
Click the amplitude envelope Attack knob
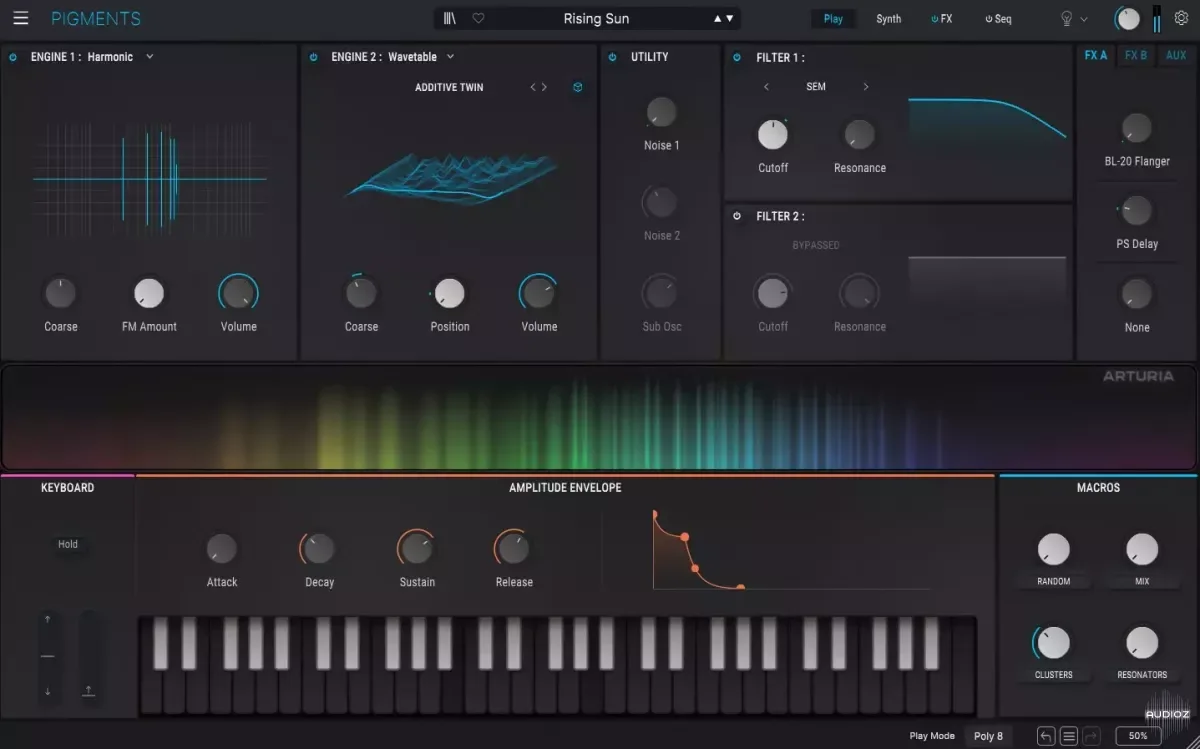pos(221,548)
